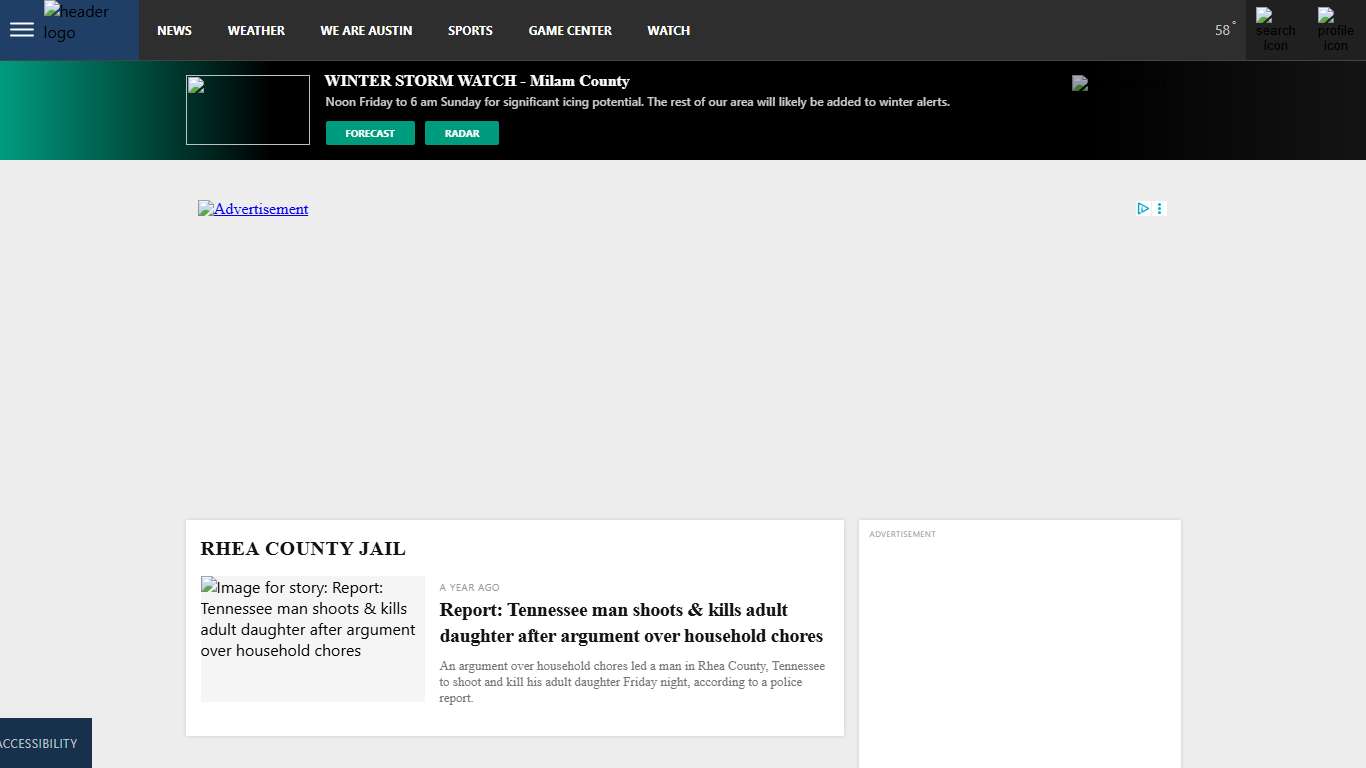Open site search via search icon
This screenshot has width=1366, height=768.
pyautogui.click(x=1275, y=30)
